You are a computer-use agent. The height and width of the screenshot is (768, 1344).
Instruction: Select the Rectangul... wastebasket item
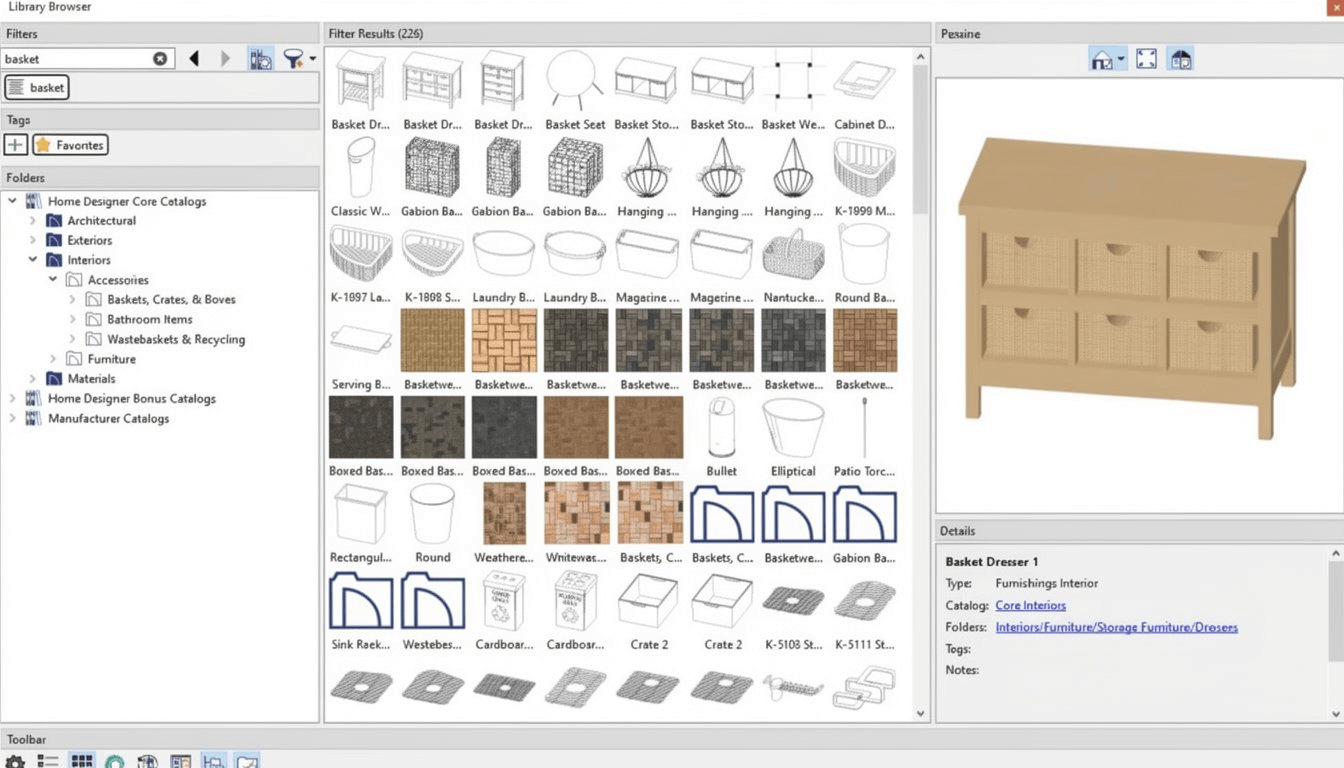(x=361, y=523)
